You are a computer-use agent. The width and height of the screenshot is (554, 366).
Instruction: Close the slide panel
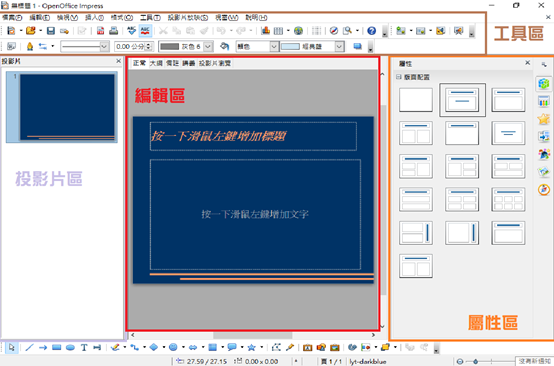click(x=119, y=61)
